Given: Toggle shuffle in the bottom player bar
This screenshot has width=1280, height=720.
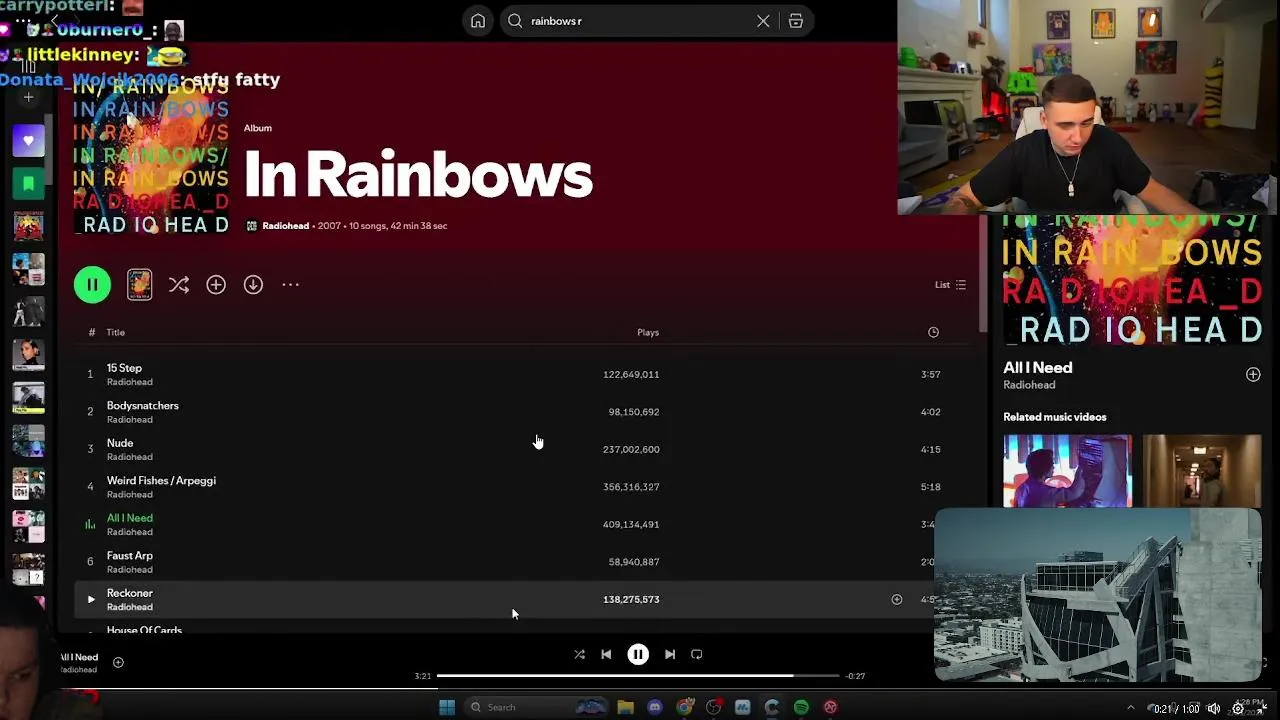Looking at the screenshot, I should point(579,654).
